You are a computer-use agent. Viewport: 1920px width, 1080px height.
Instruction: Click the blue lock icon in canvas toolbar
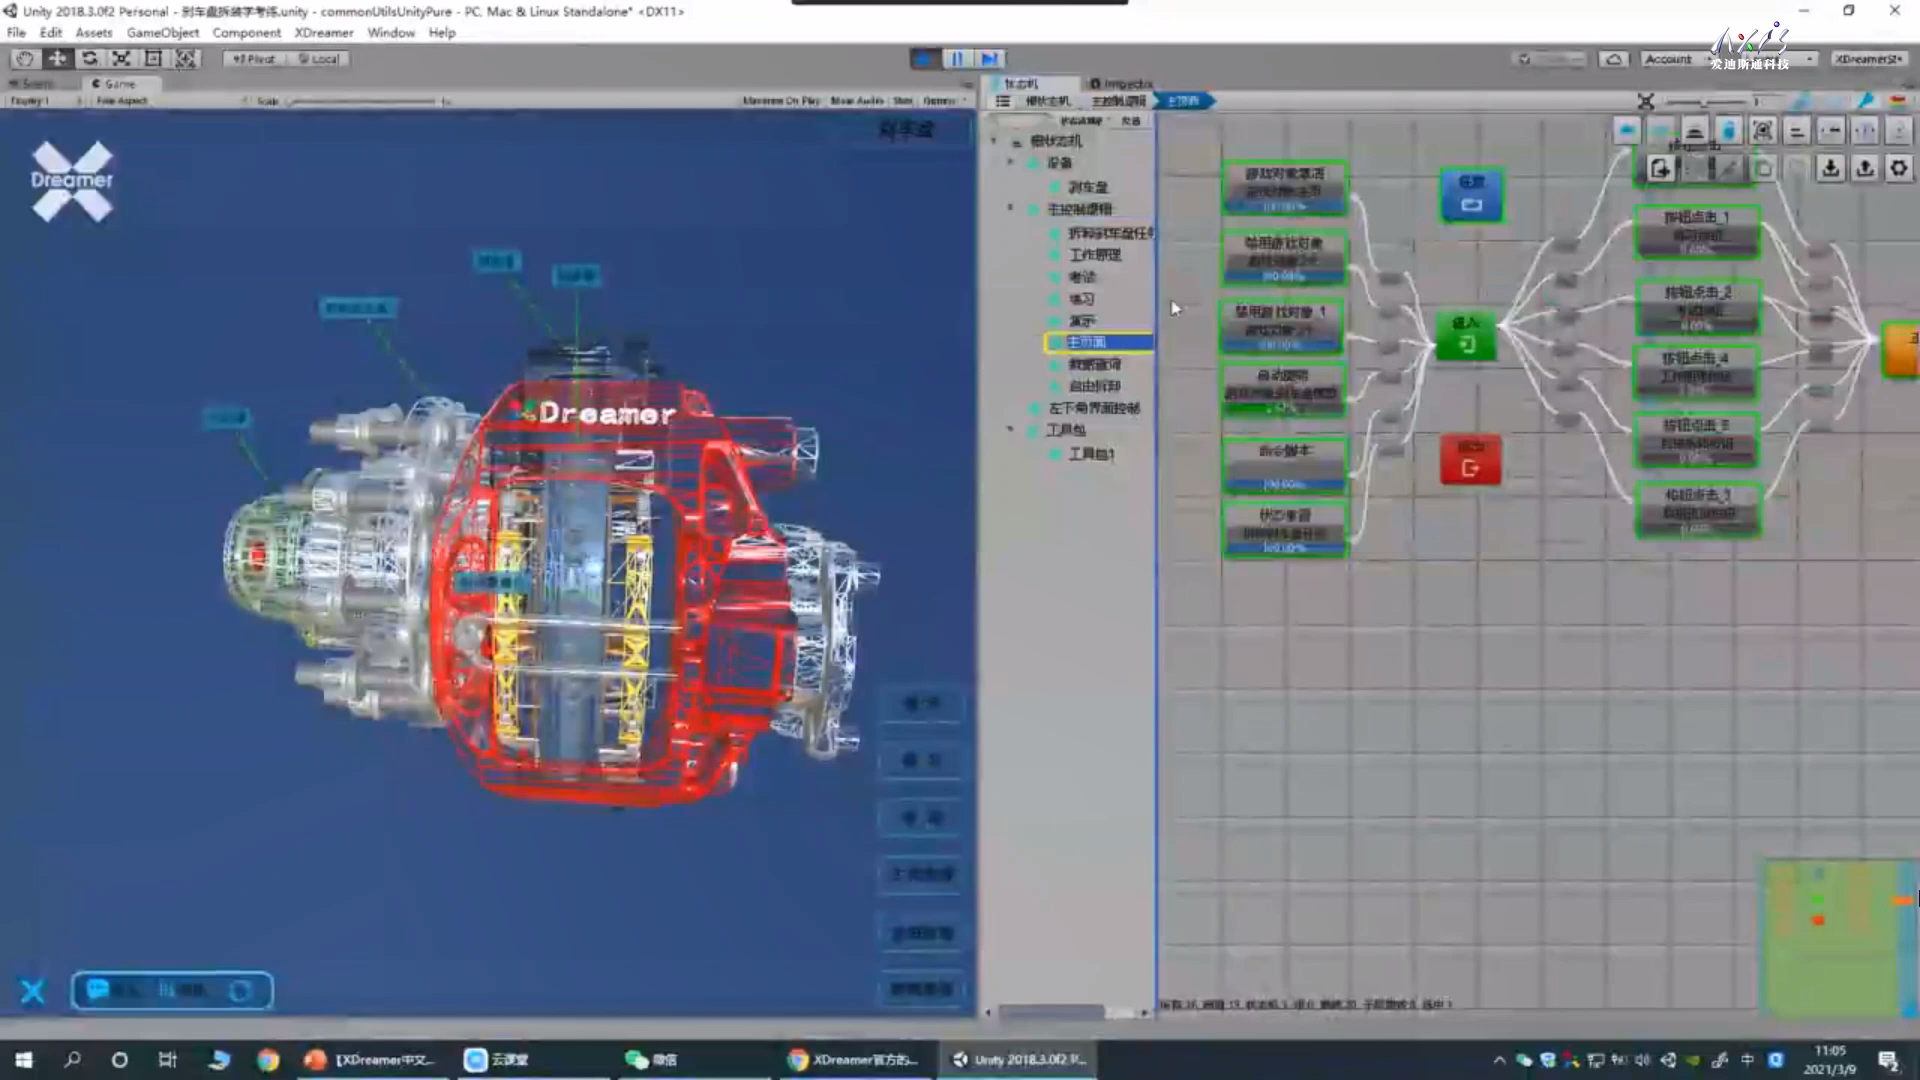pyautogui.click(x=1729, y=131)
